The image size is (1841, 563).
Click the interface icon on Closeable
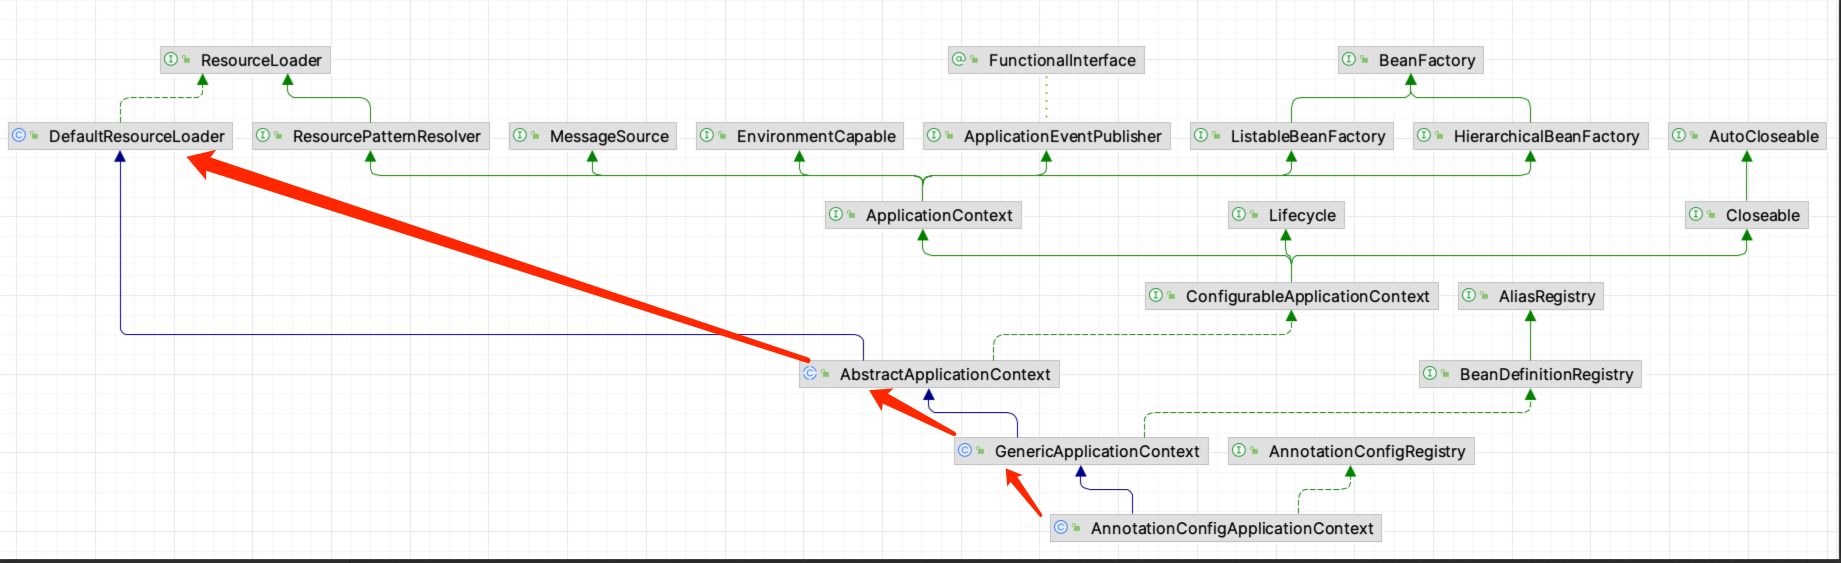[x=1696, y=214]
